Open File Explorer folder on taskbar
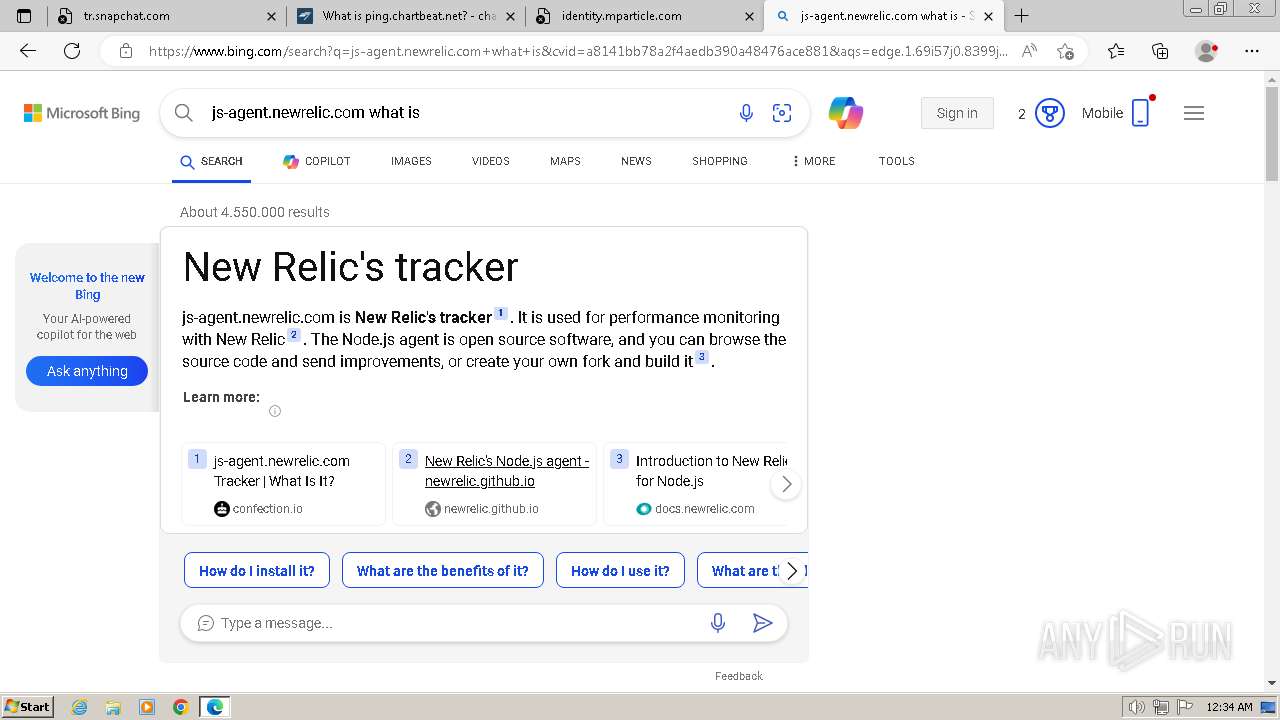 pos(113,707)
